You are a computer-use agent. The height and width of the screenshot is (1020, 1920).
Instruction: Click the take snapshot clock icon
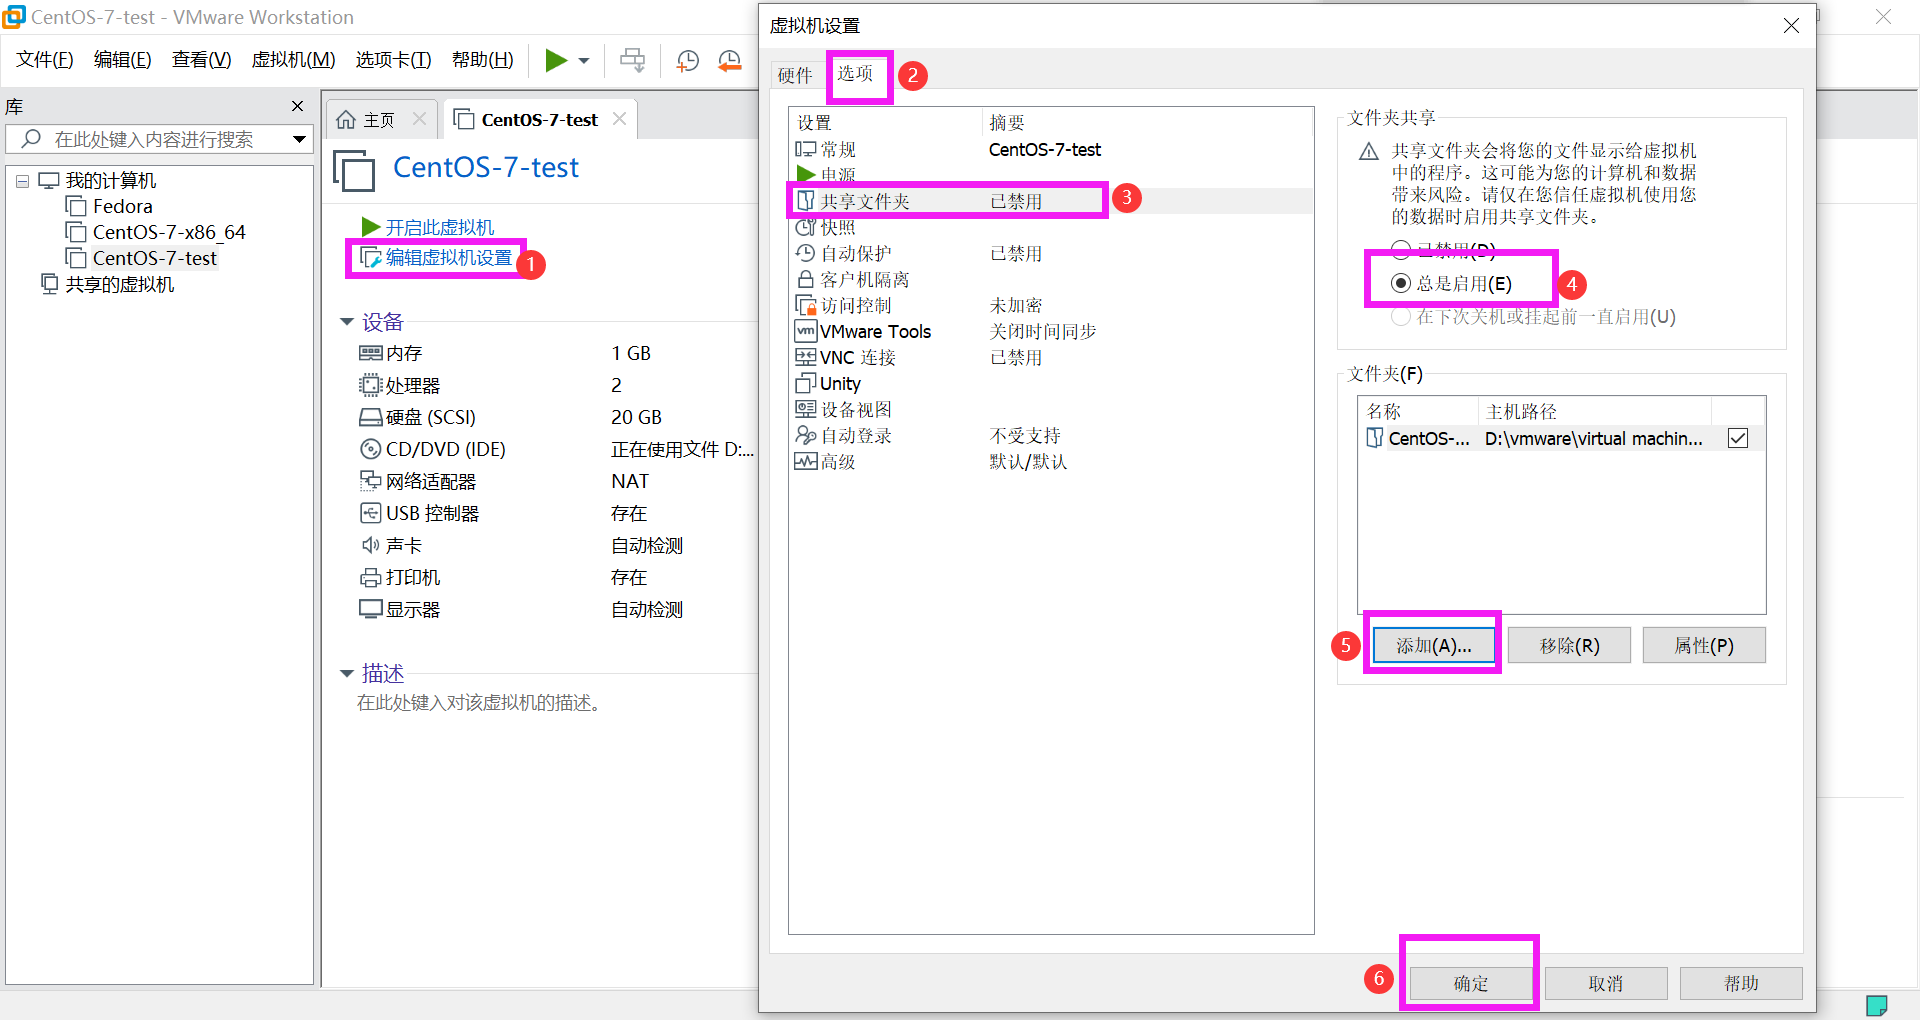(x=687, y=61)
